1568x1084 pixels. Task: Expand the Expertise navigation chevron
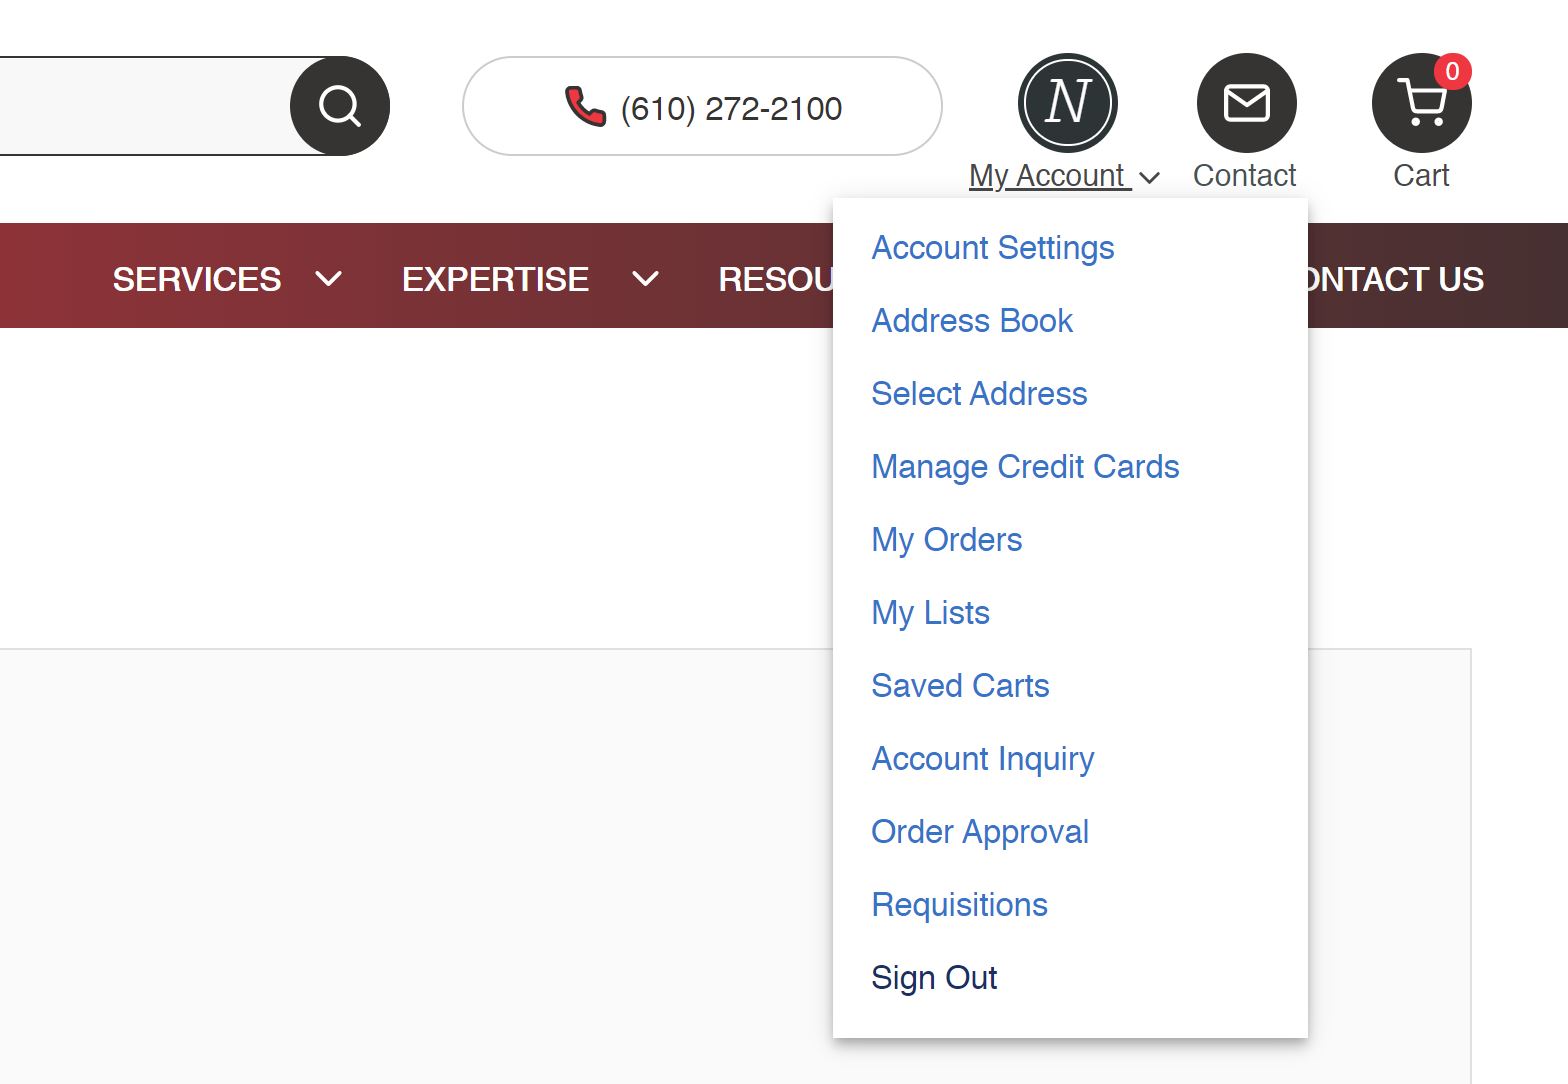(x=646, y=279)
